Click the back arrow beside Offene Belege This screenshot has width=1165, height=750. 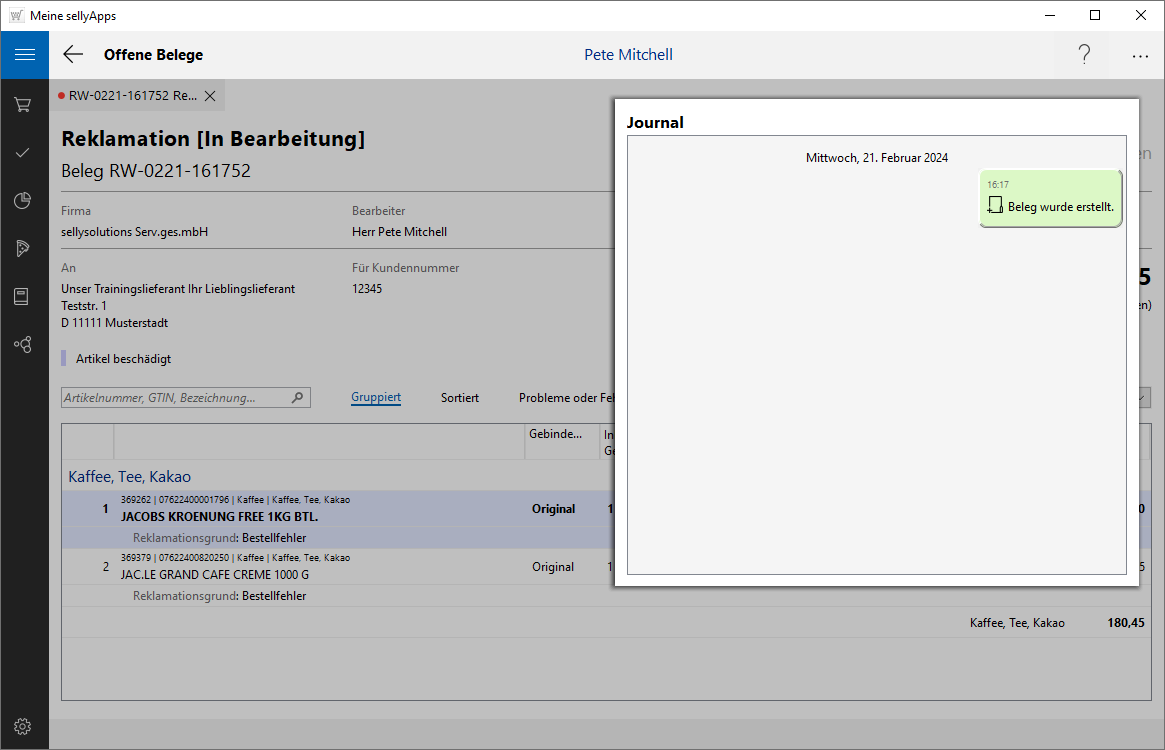[73, 55]
